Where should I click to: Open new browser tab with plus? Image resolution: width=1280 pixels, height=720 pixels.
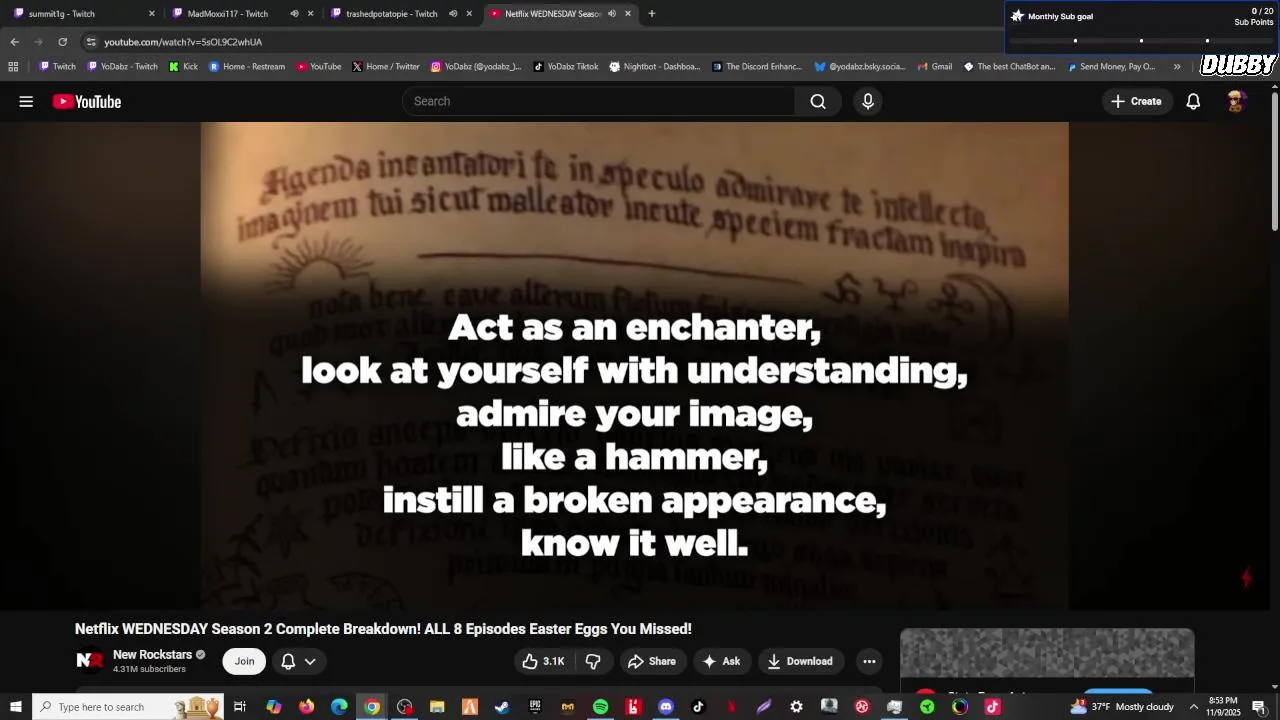pos(652,14)
